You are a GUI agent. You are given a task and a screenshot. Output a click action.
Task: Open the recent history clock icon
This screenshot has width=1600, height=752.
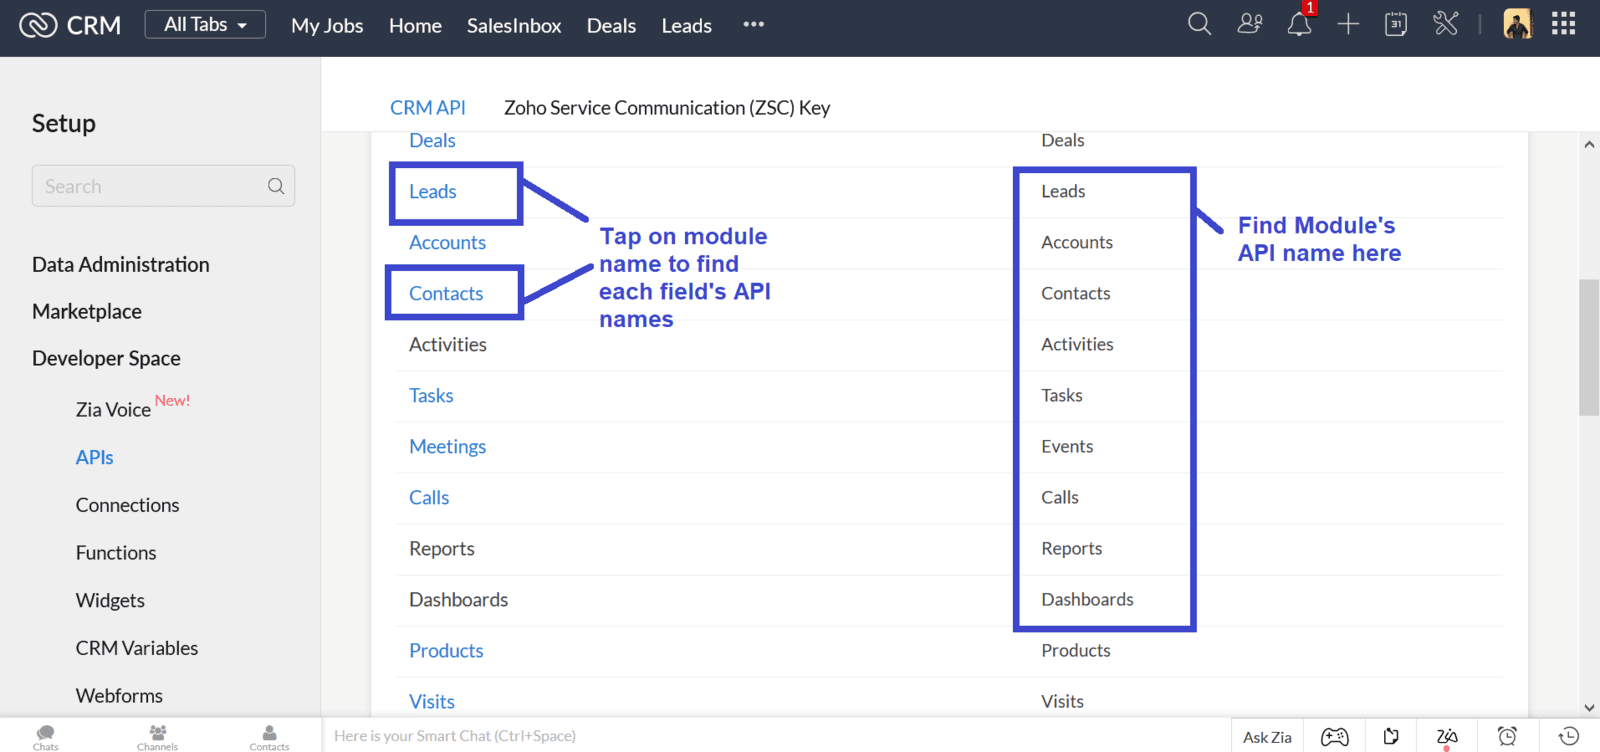[1569, 736]
